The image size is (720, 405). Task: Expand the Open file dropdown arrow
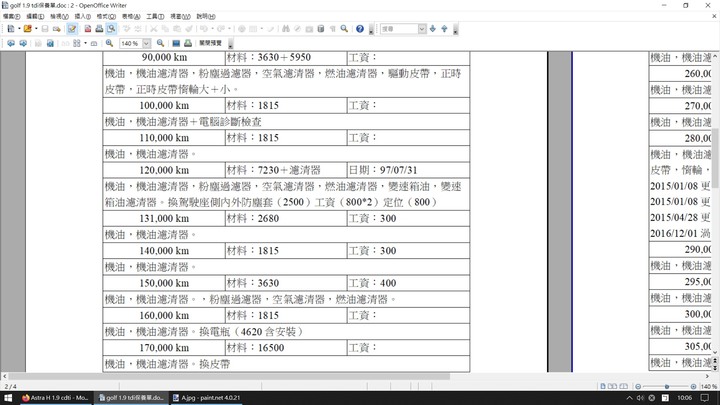click(36, 29)
